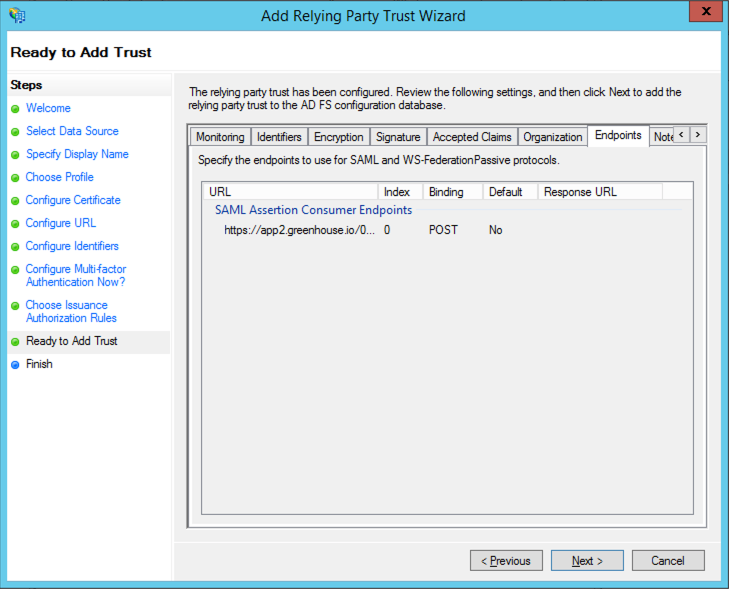Switch to the Identifiers tab
The height and width of the screenshot is (589, 729).
pos(279,137)
